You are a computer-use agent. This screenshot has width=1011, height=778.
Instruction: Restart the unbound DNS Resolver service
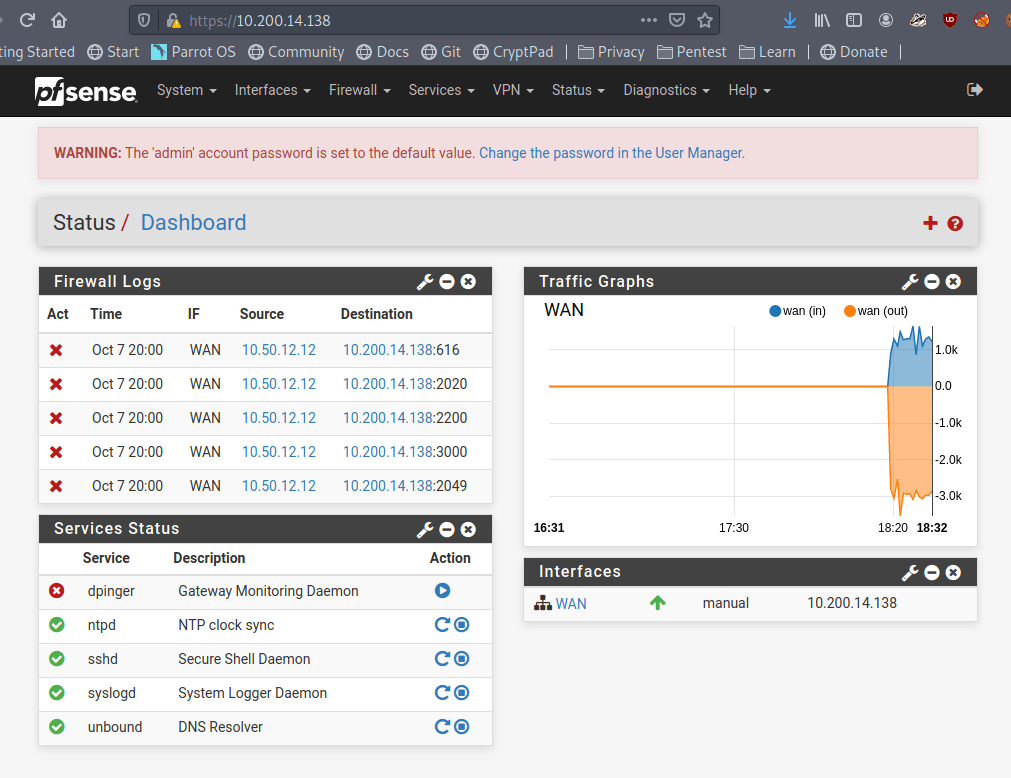(x=442, y=727)
